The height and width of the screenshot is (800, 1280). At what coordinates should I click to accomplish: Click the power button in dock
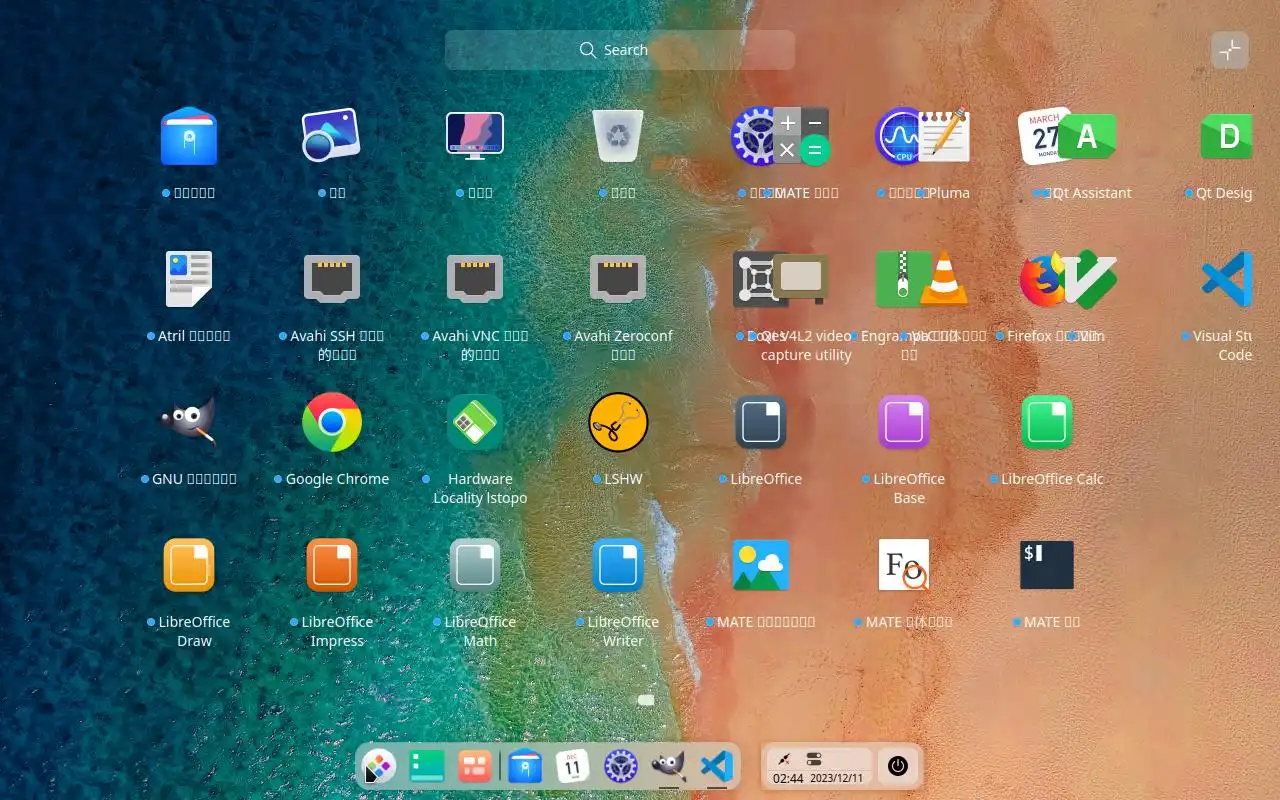click(x=898, y=767)
